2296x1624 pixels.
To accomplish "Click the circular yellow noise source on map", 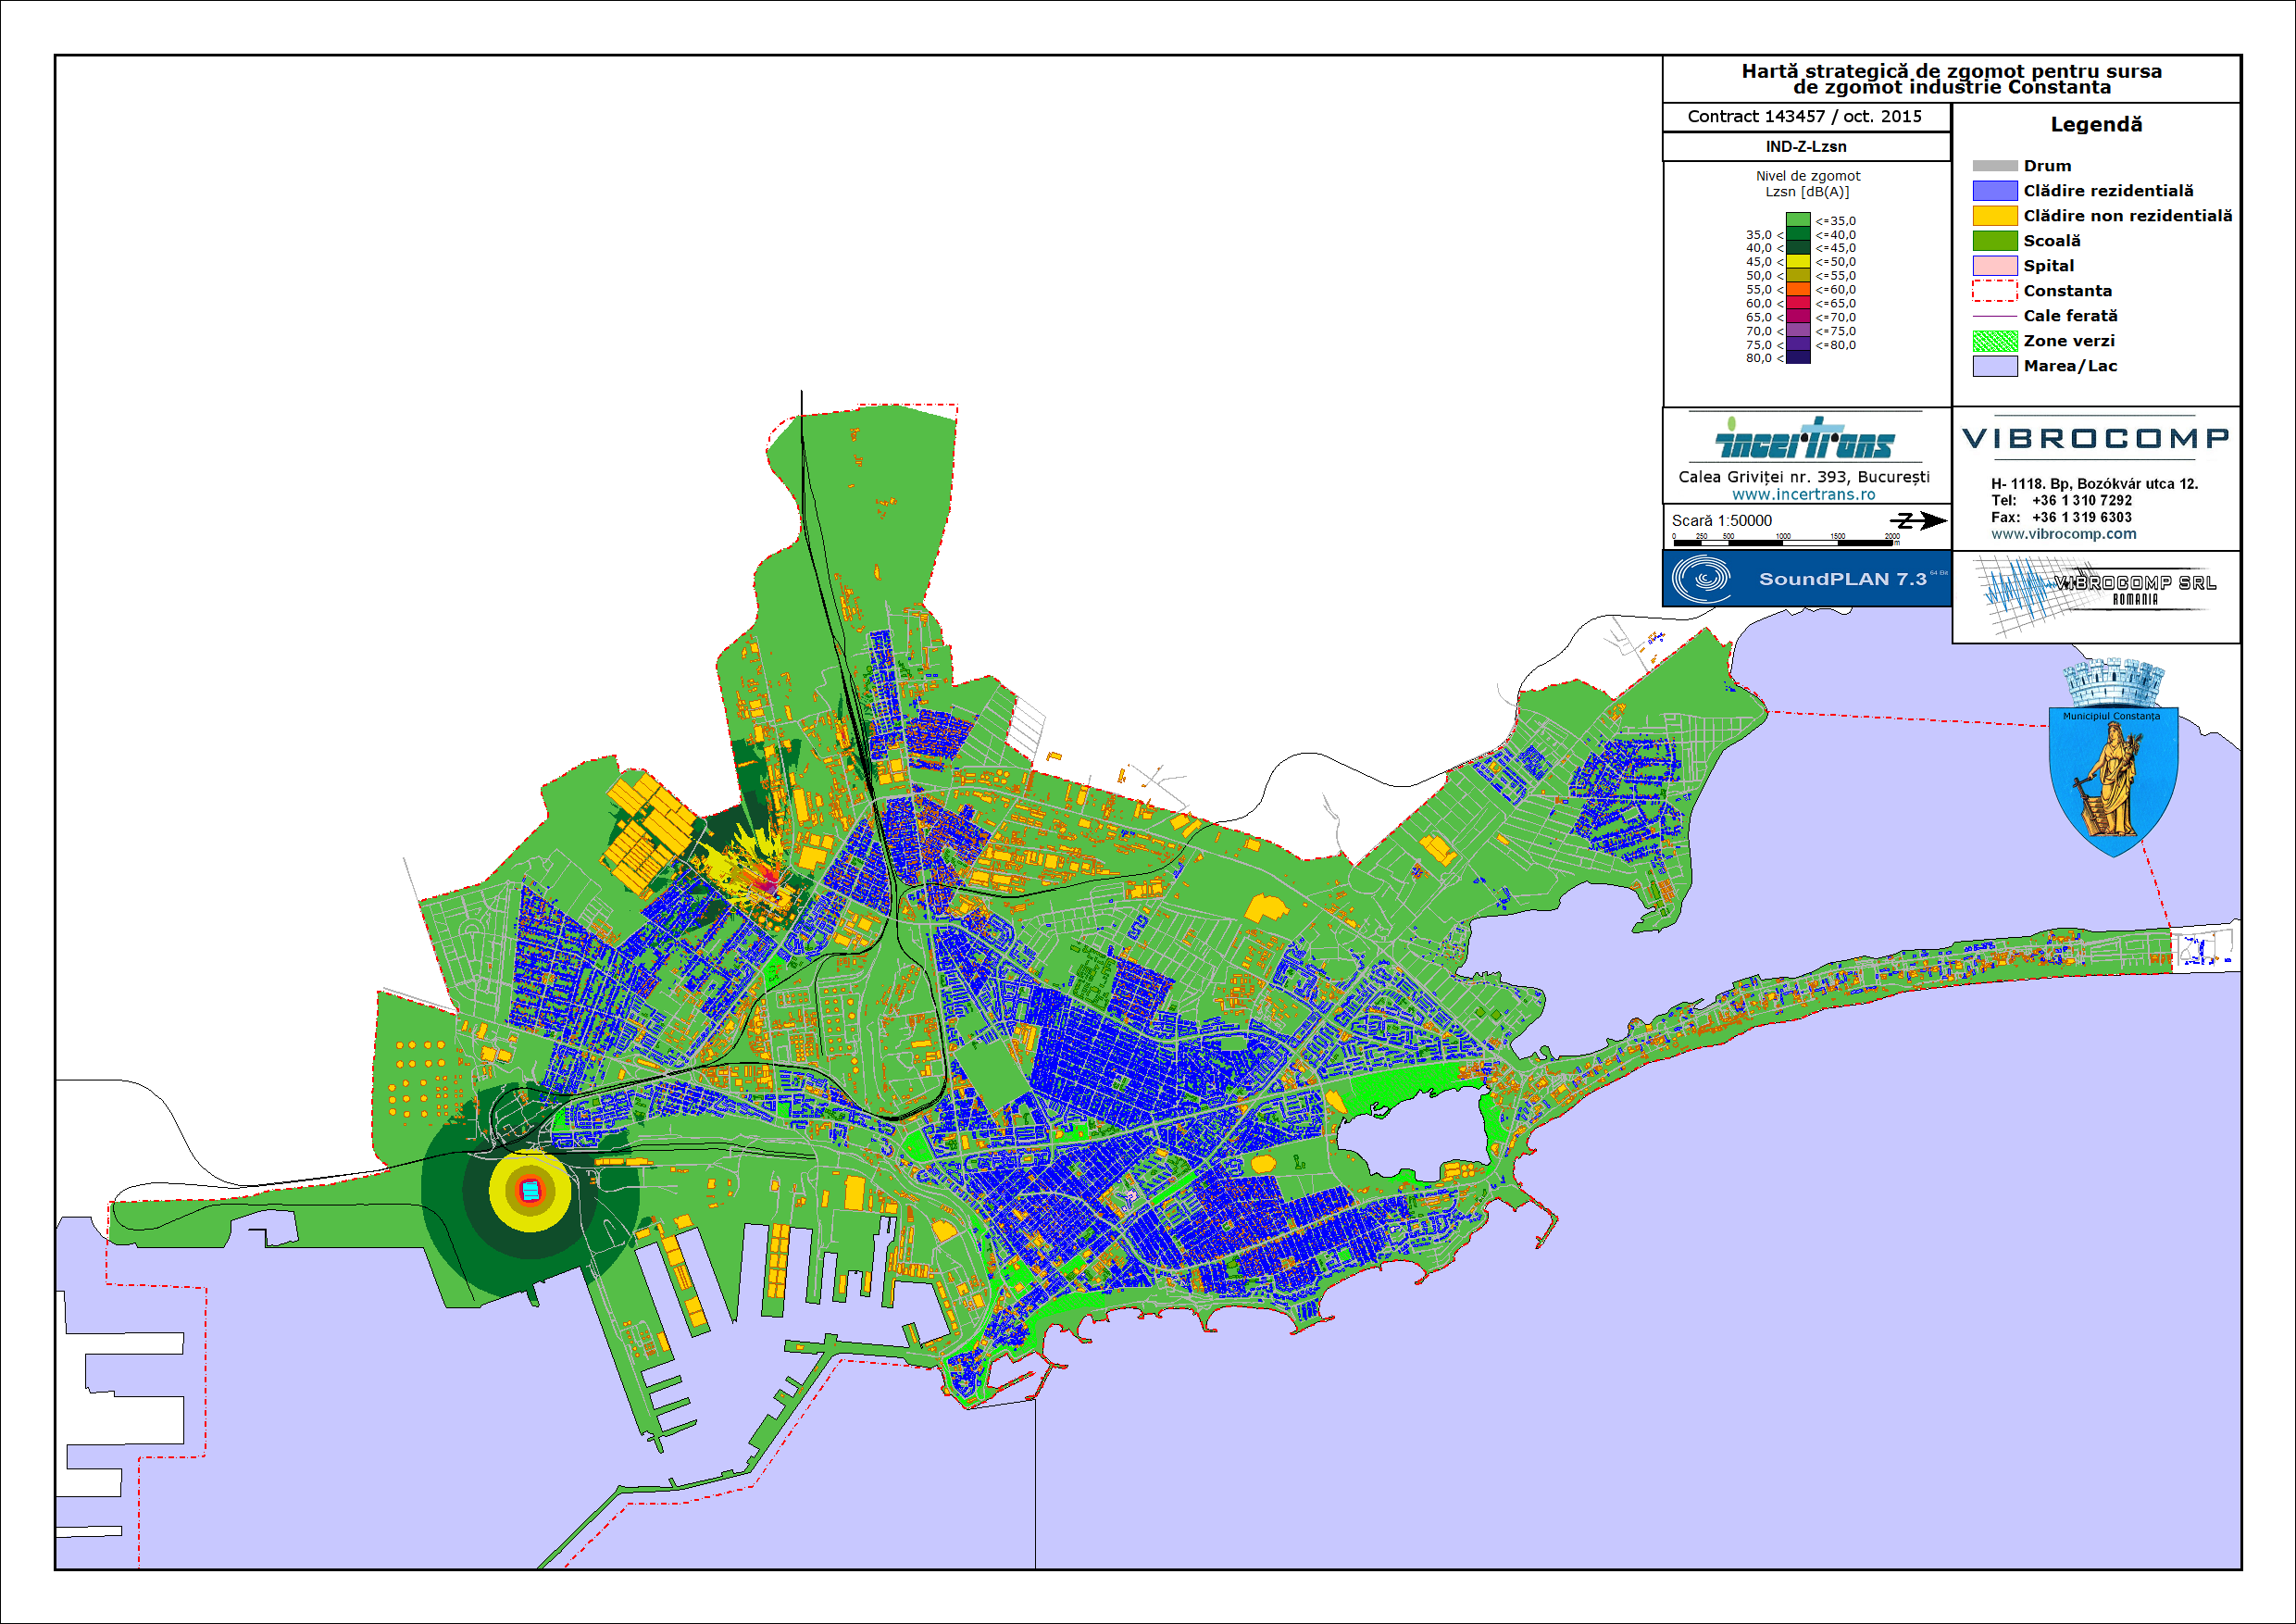I will click(530, 1190).
